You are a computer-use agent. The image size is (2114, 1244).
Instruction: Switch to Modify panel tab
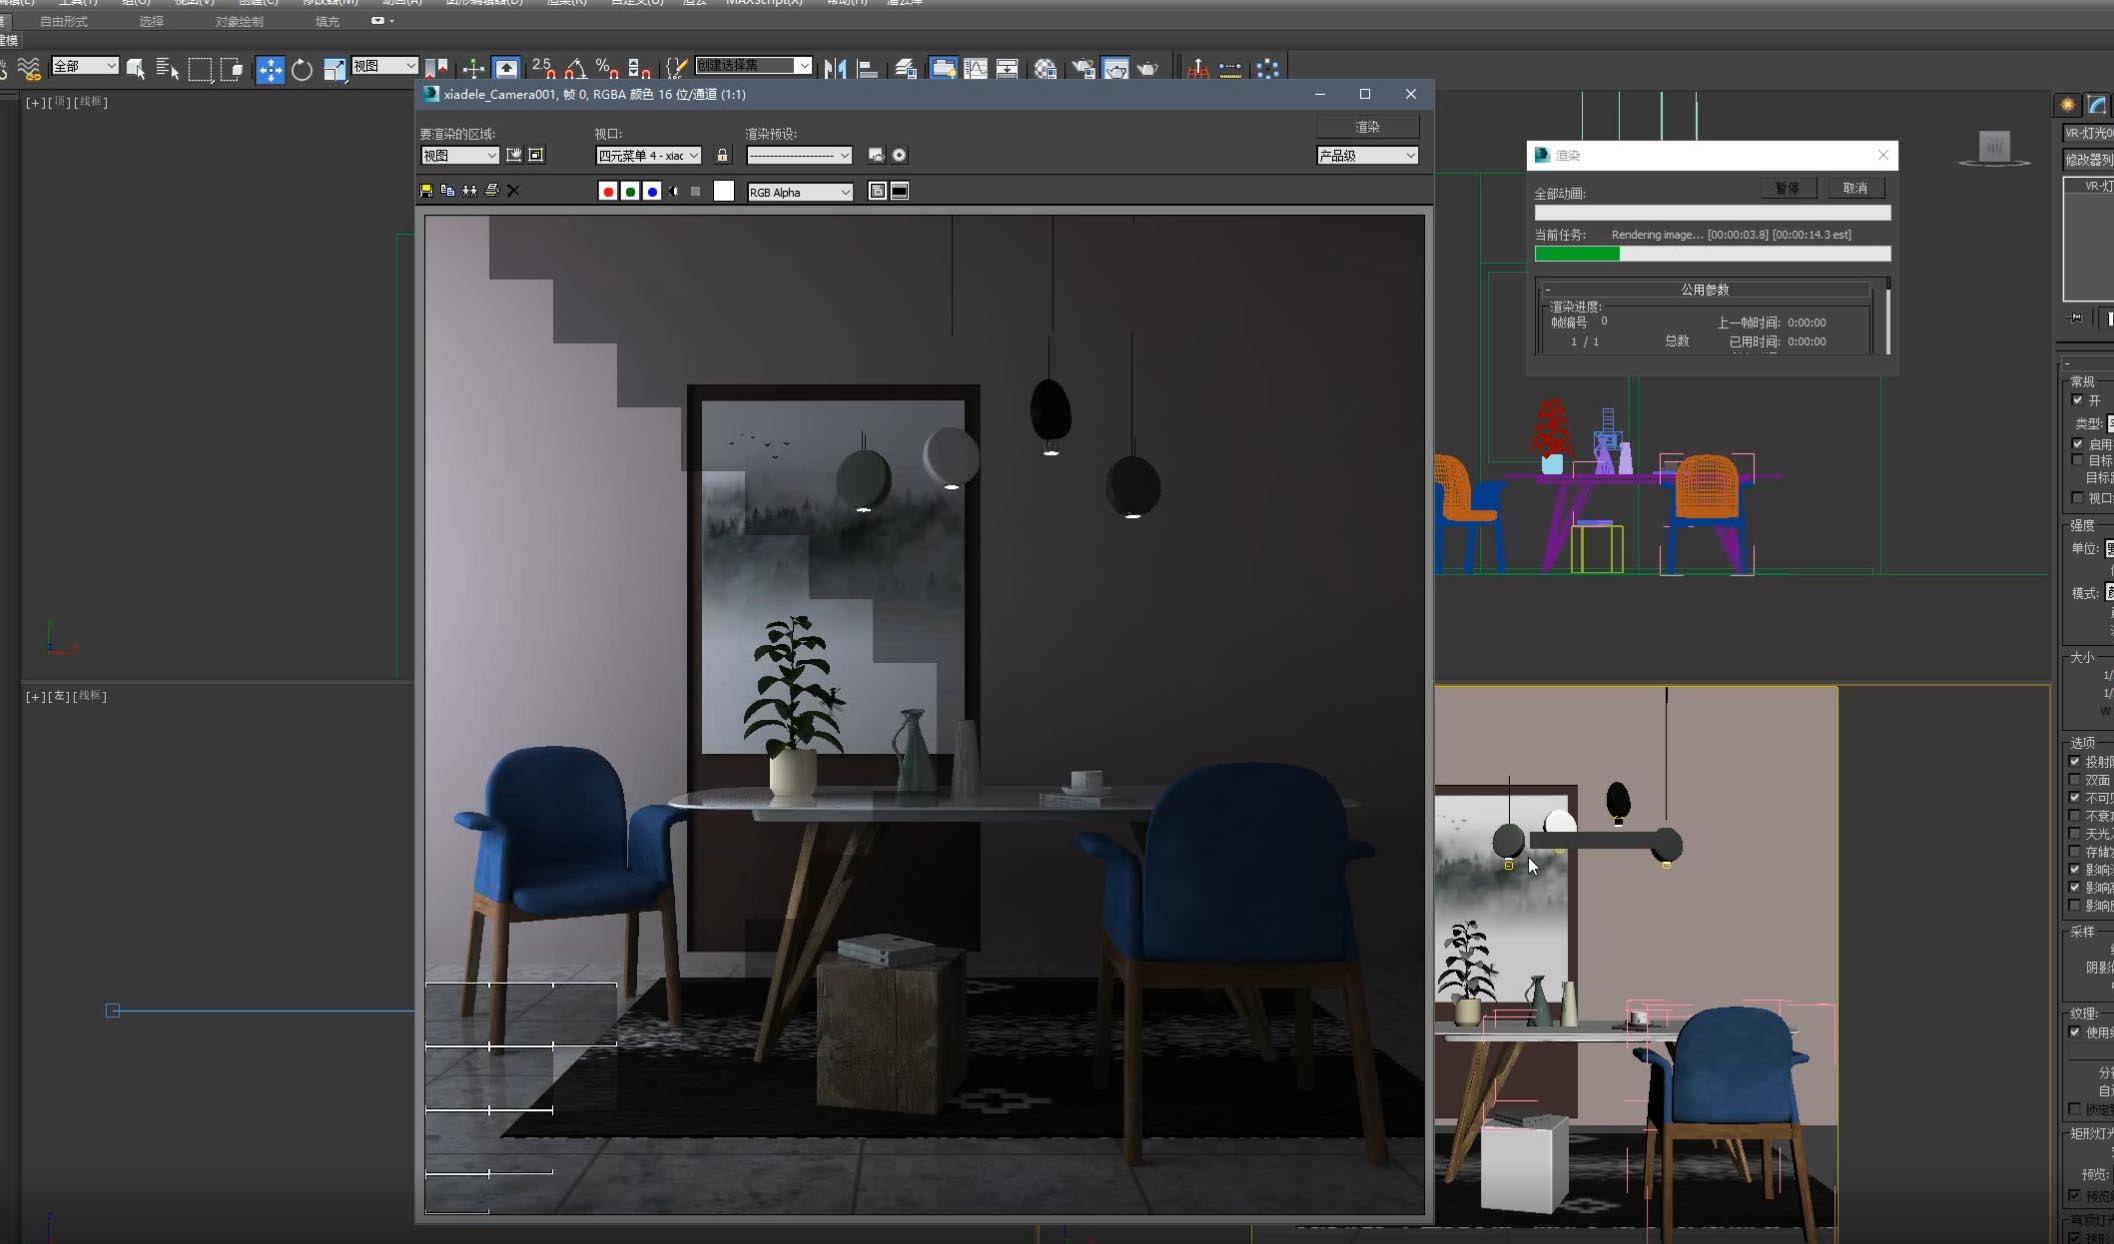(x=2097, y=105)
